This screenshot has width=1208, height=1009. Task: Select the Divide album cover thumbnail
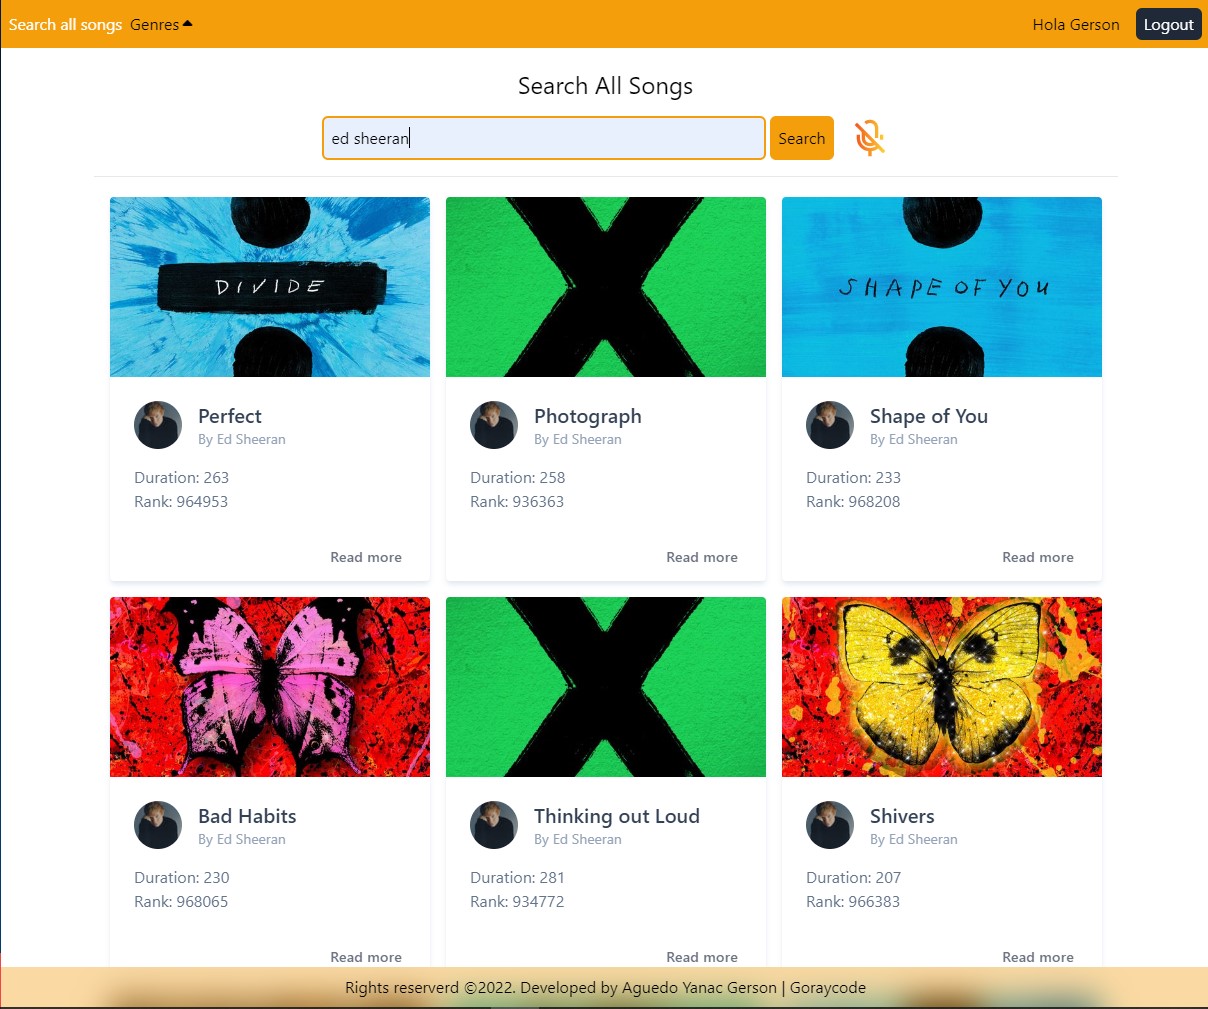click(270, 287)
